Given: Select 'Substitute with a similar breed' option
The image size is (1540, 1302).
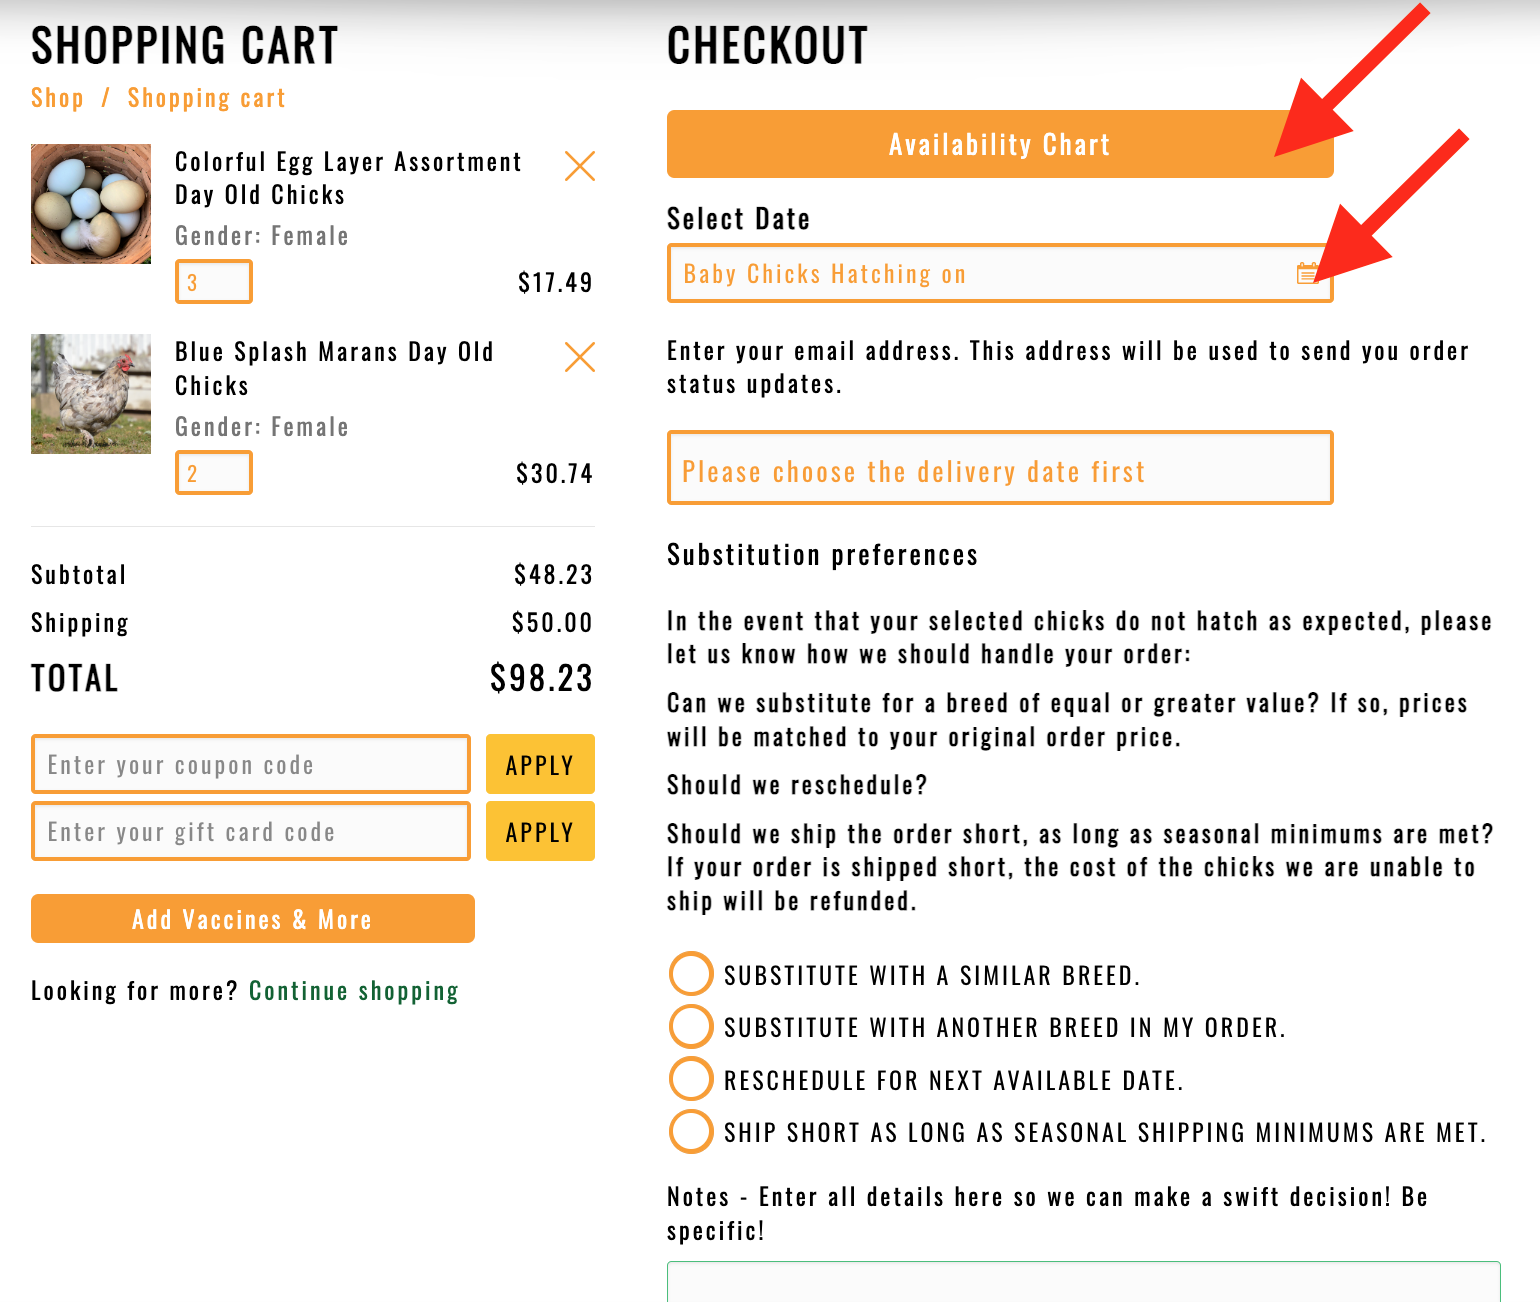Looking at the screenshot, I should tap(691, 974).
